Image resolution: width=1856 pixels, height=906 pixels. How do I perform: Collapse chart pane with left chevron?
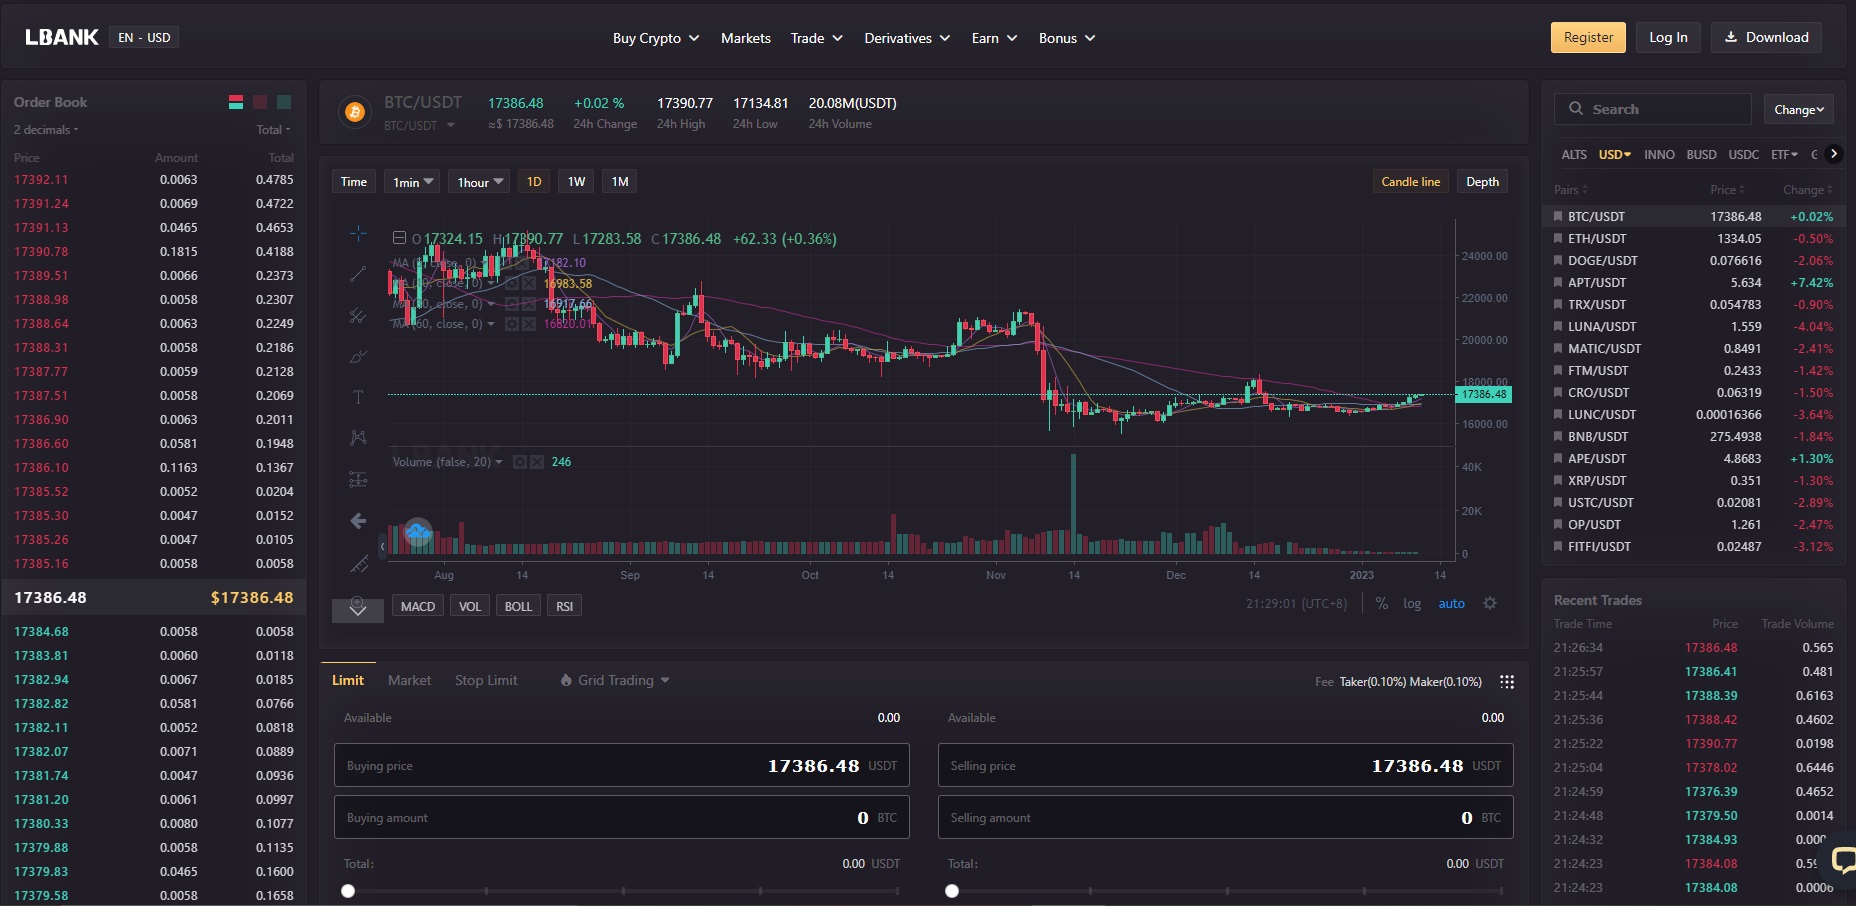(x=382, y=546)
